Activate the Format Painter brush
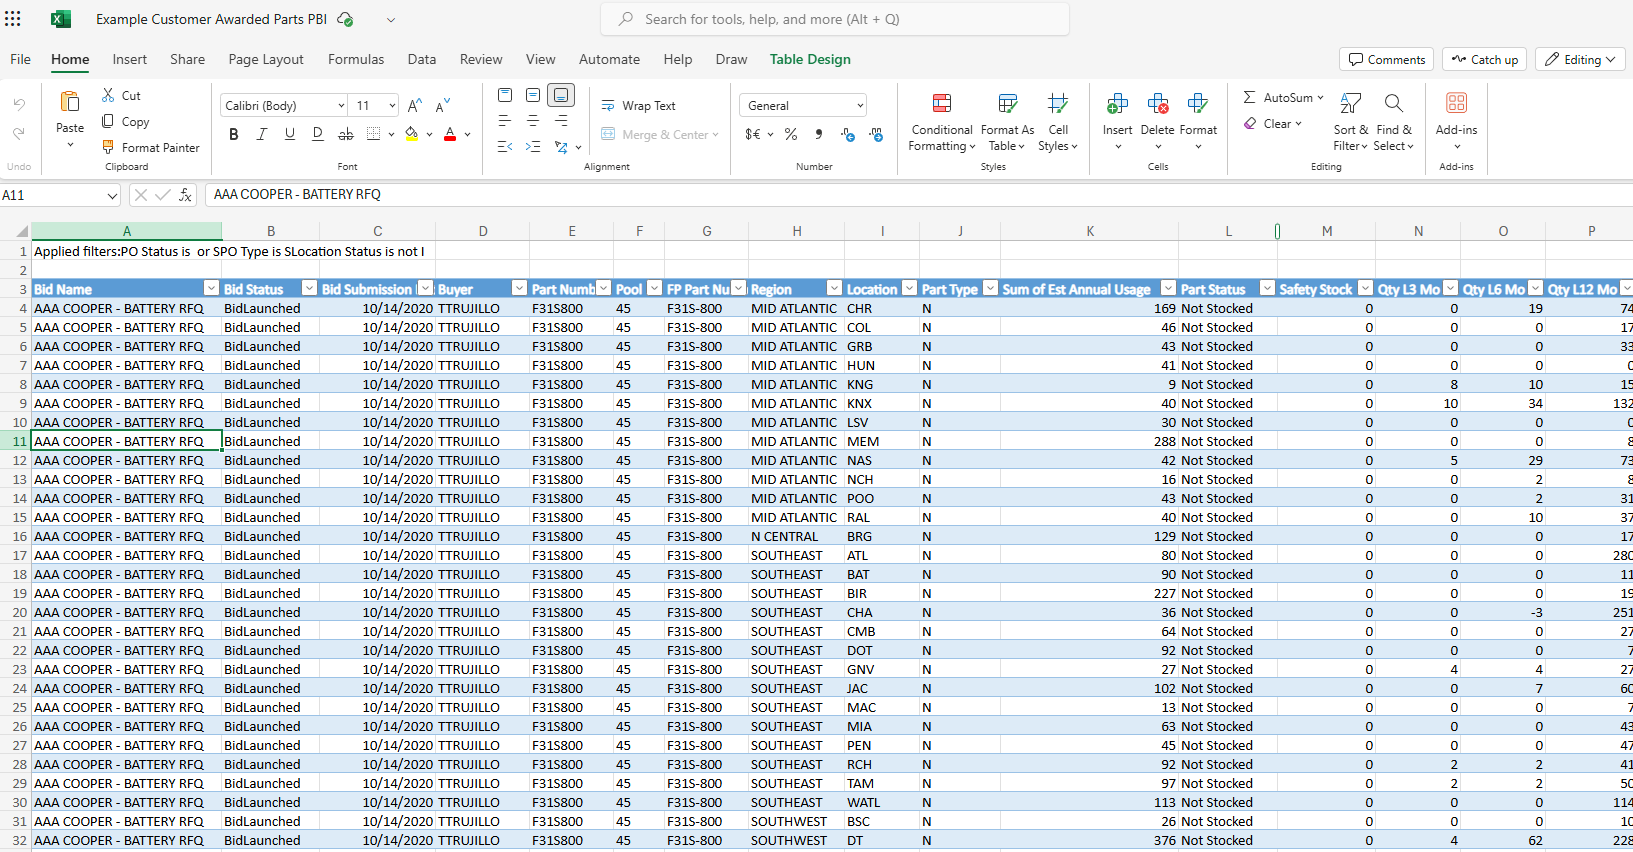 (x=108, y=147)
